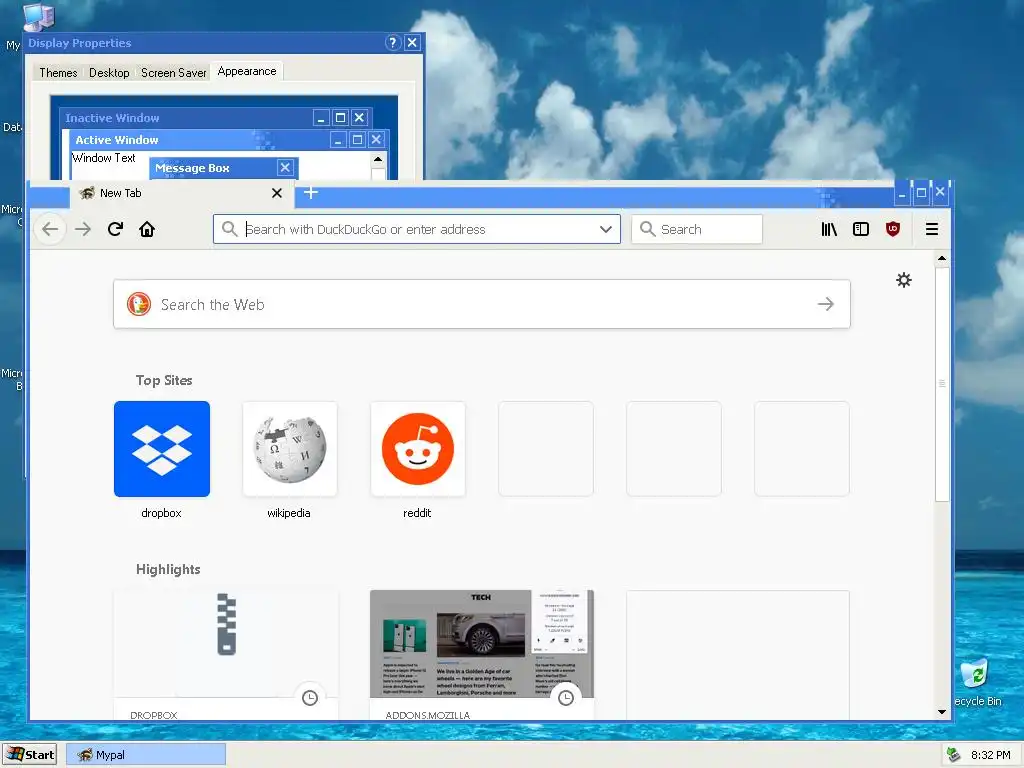Select the New Tab browser tab
Image resolution: width=1024 pixels, height=768 pixels.
(x=182, y=193)
